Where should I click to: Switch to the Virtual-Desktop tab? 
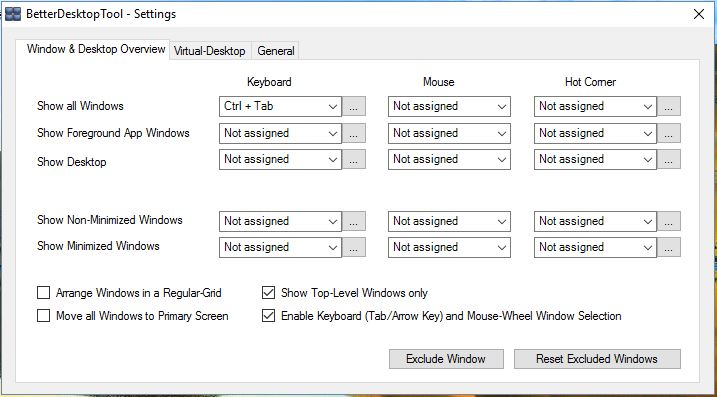click(x=209, y=51)
